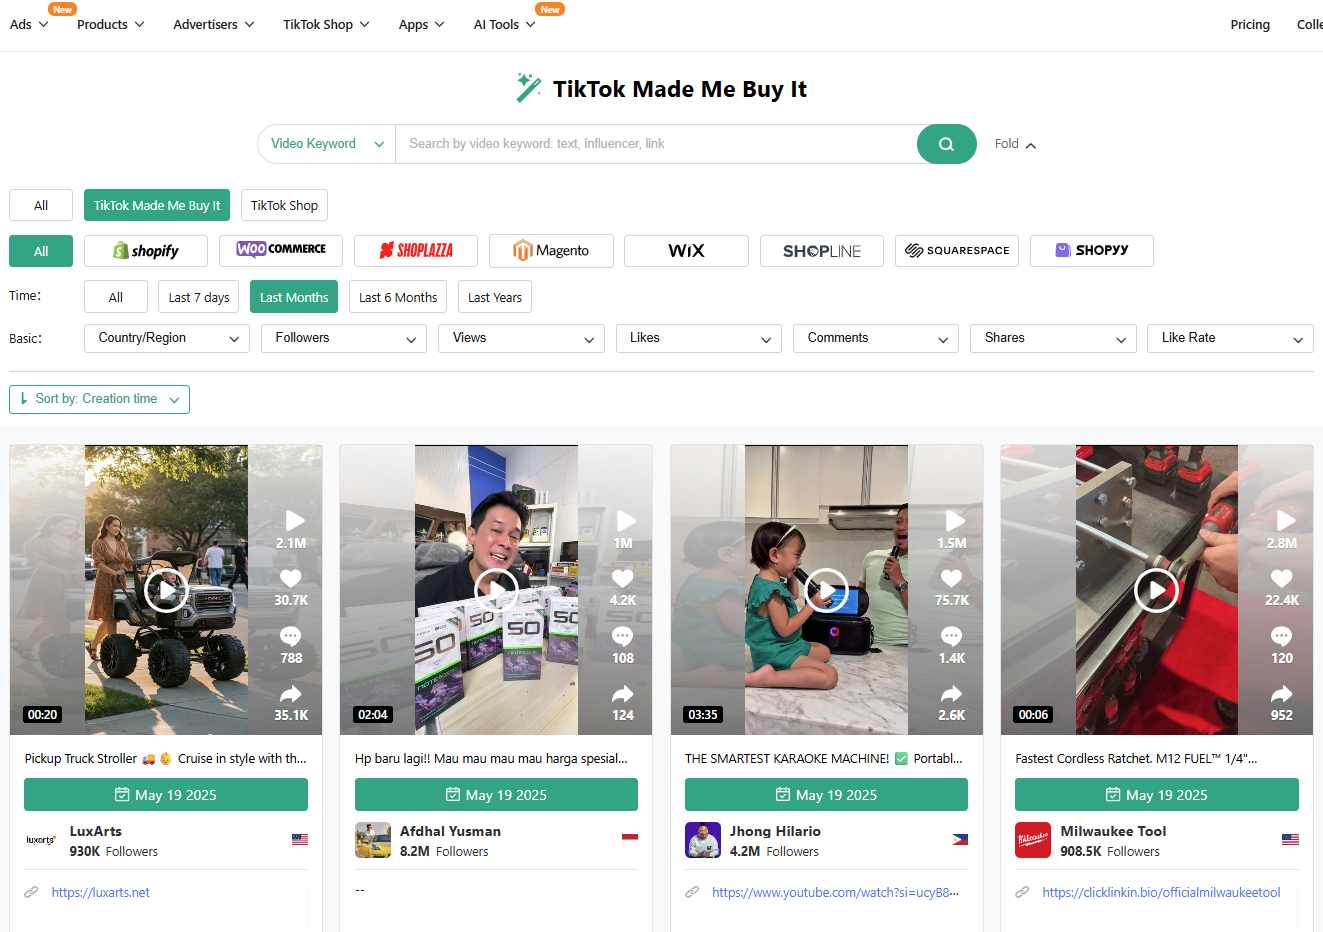Viewport: 1323px width, 932px height.
Task: Open the Comments filter dropdown
Action: pyautogui.click(x=876, y=338)
